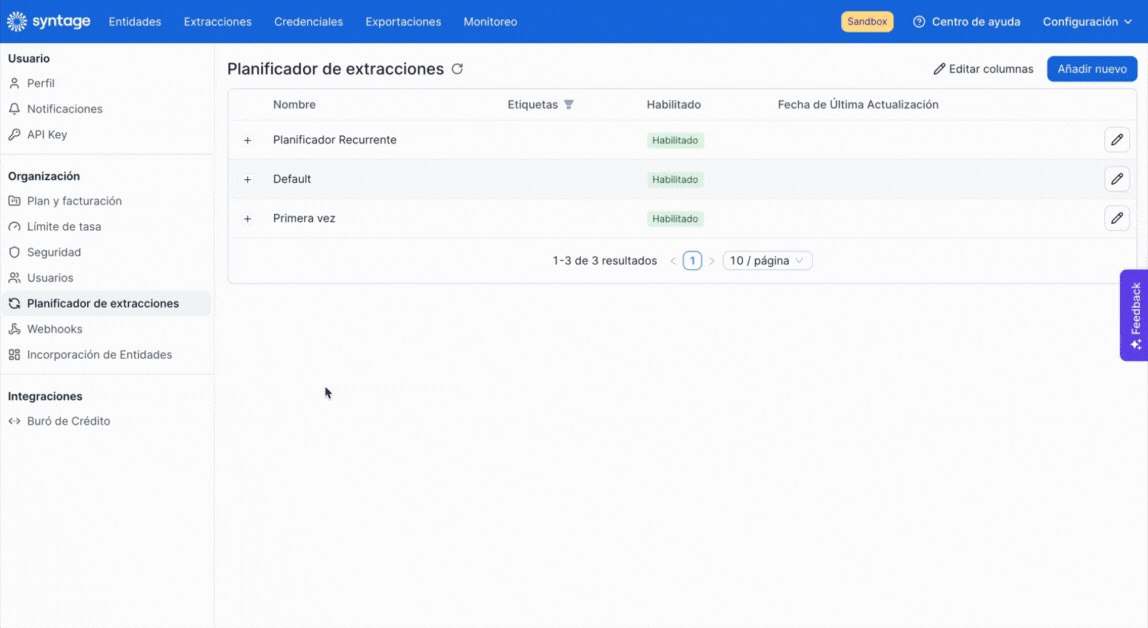Viewport: 1148px width, 628px height.
Task: Click the Centro de ayuda question icon
Action: [919, 22]
